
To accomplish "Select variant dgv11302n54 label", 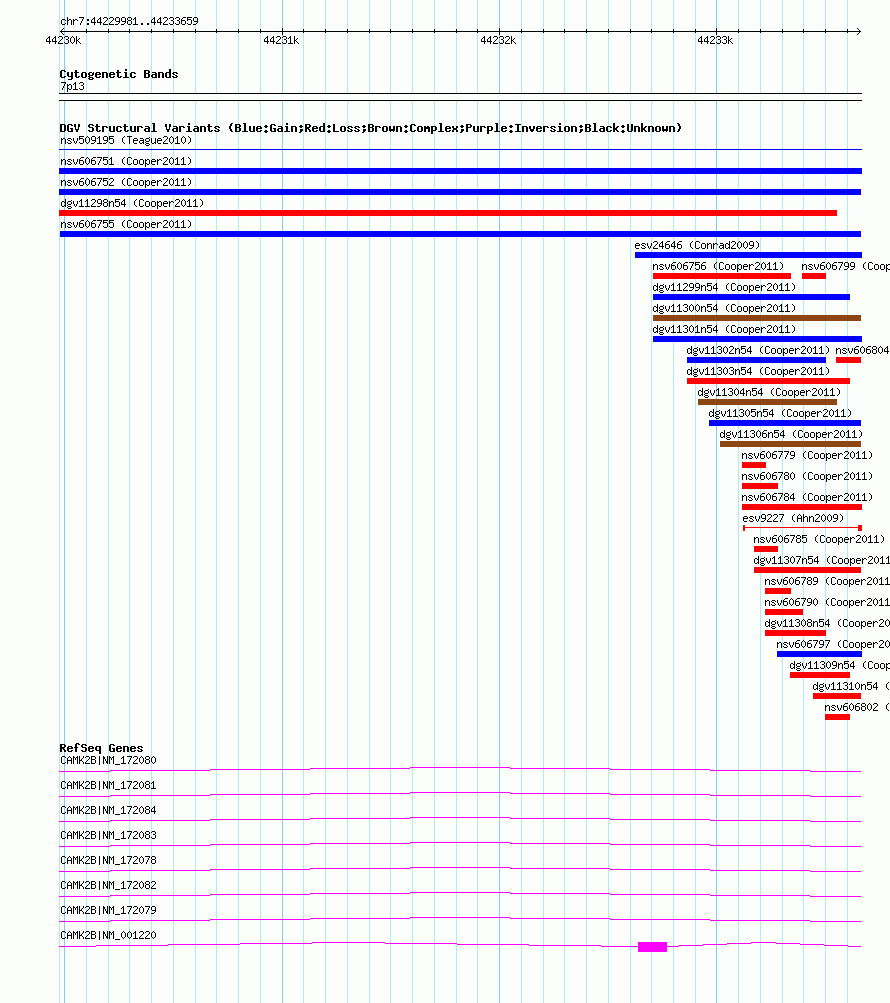I will (x=758, y=350).
